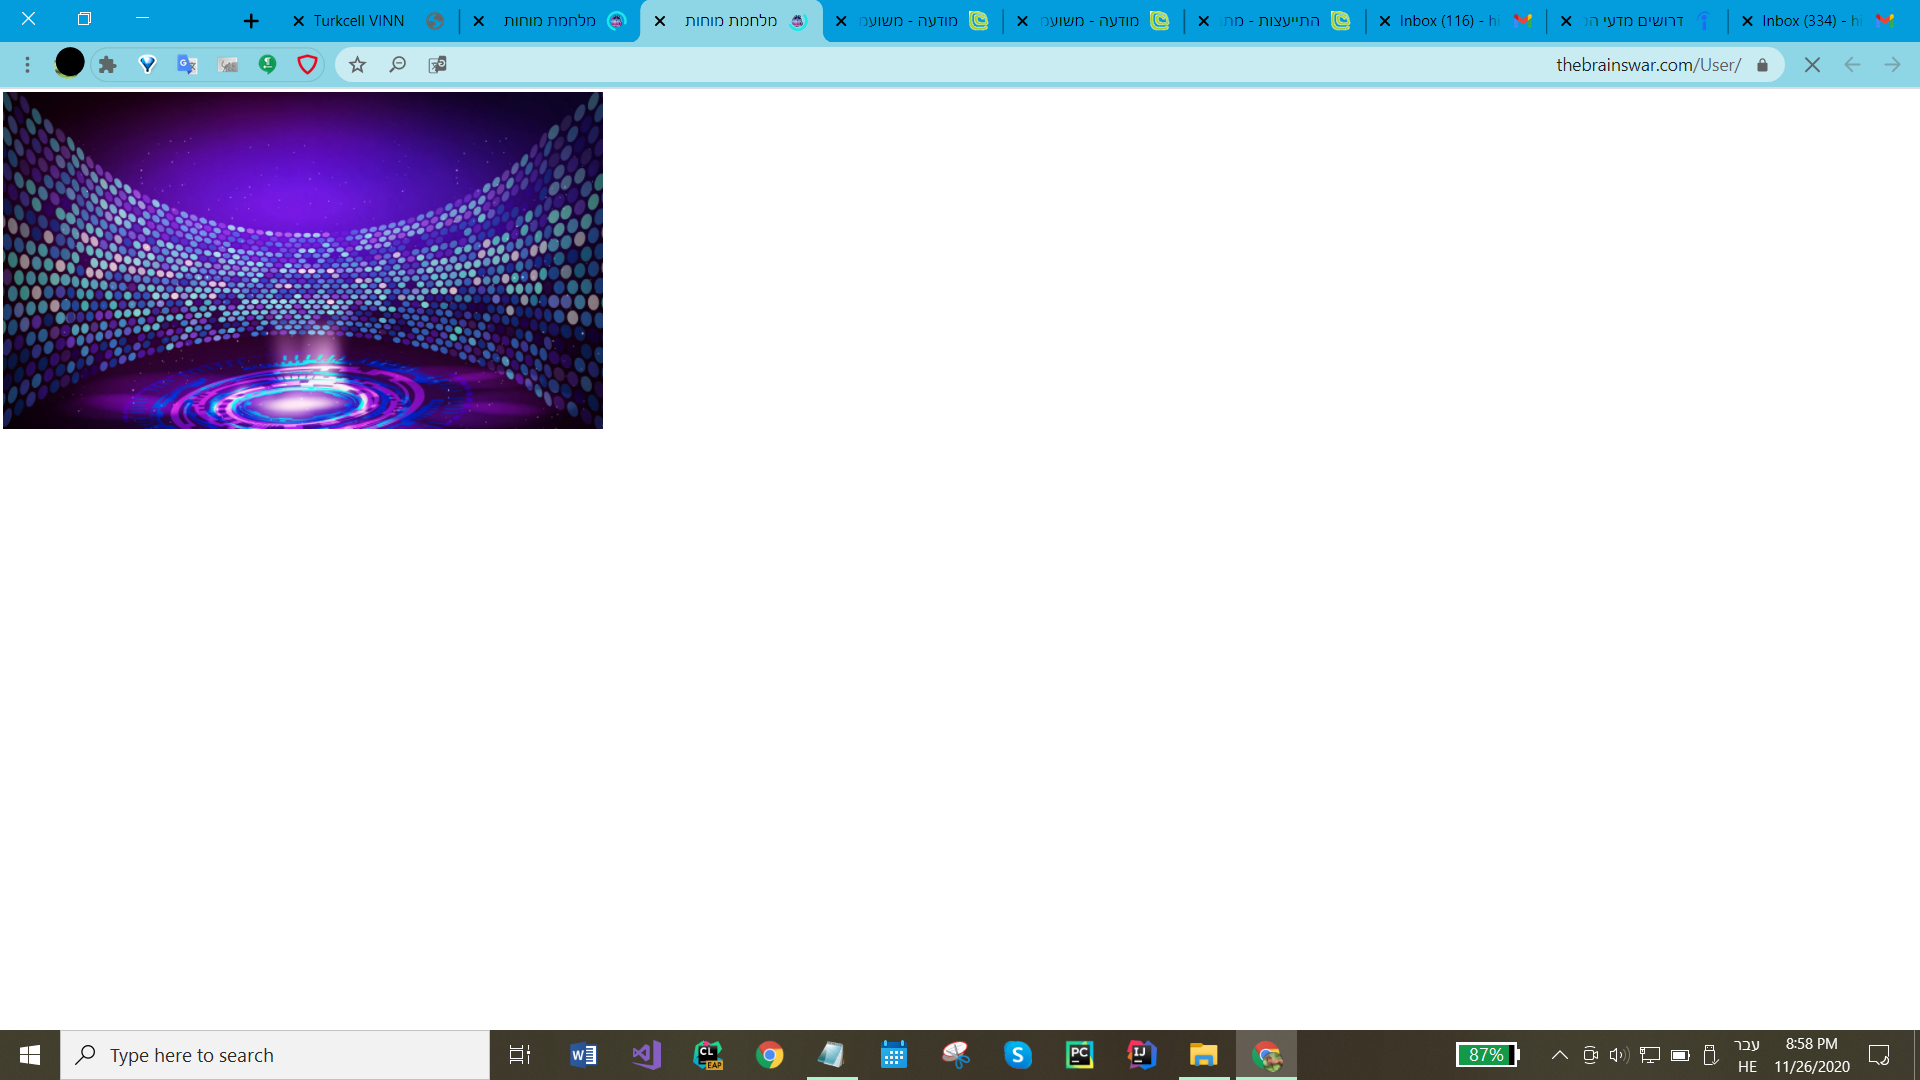Image resolution: width=1920 pixels, height=1080 pixels.
Task: Click the blue gem-shaped extension icon
Action: [x=147, y=64]
